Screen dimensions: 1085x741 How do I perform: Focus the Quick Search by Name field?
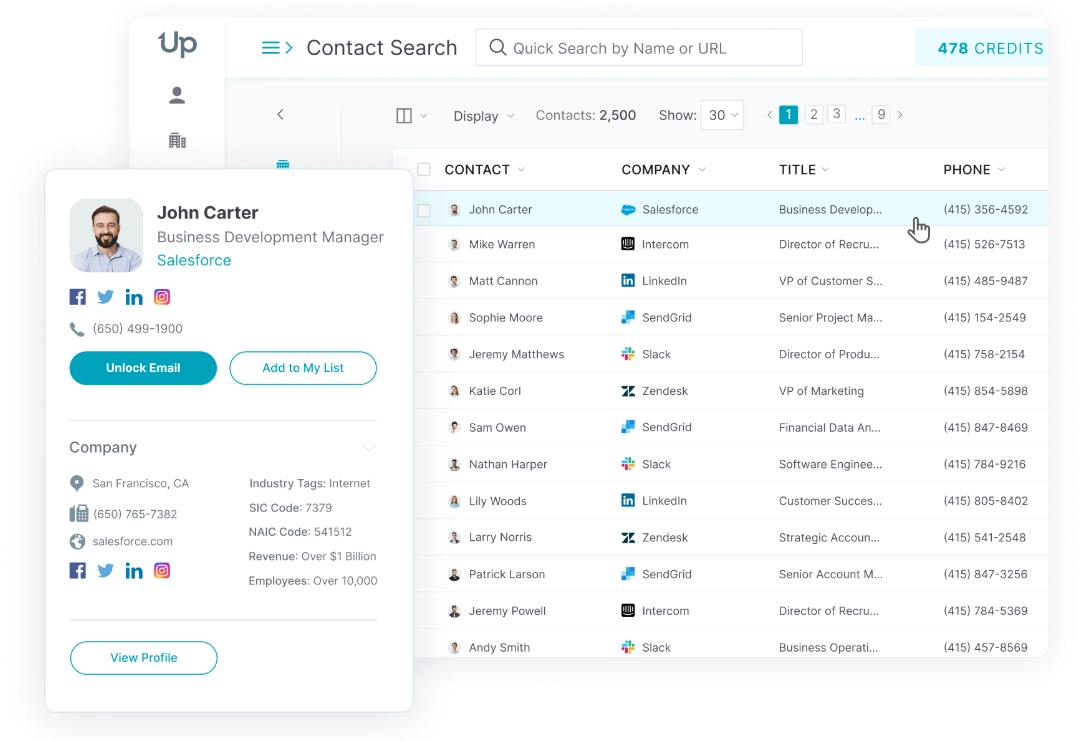click(x=639, y=48)
